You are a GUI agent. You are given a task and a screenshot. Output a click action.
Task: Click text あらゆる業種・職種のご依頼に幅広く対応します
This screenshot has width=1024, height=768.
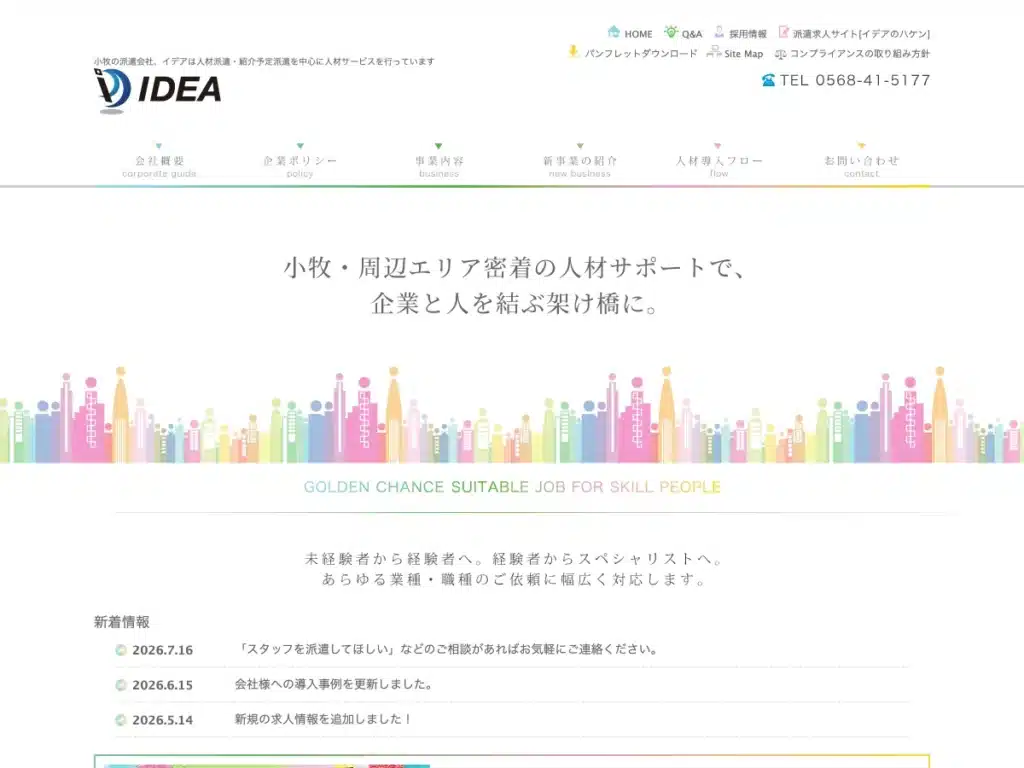pyautogui.click(x=514, y=579)
